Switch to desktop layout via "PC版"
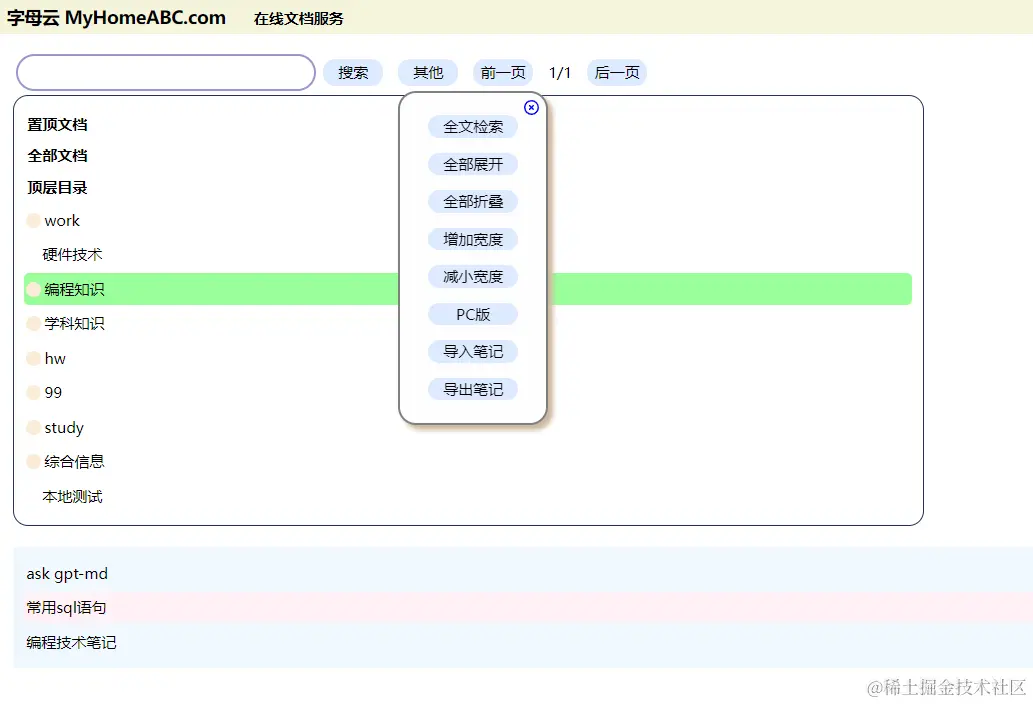 pos(472,314)
